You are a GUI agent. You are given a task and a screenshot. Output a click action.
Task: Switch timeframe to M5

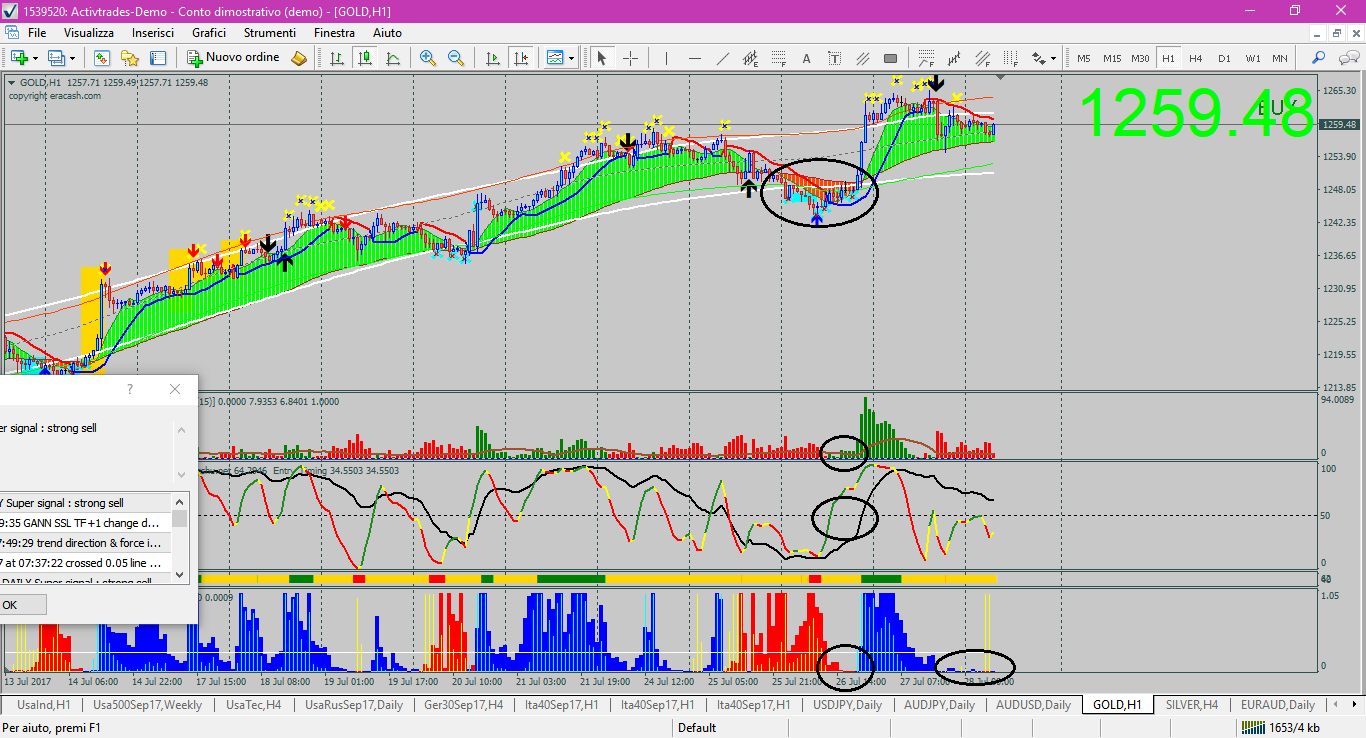1084,58
